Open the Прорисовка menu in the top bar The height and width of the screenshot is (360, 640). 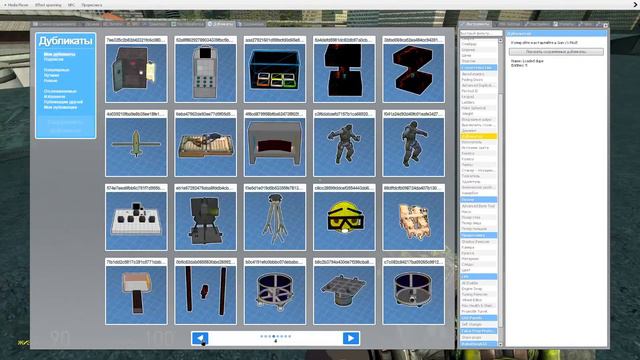click(92, 5)
